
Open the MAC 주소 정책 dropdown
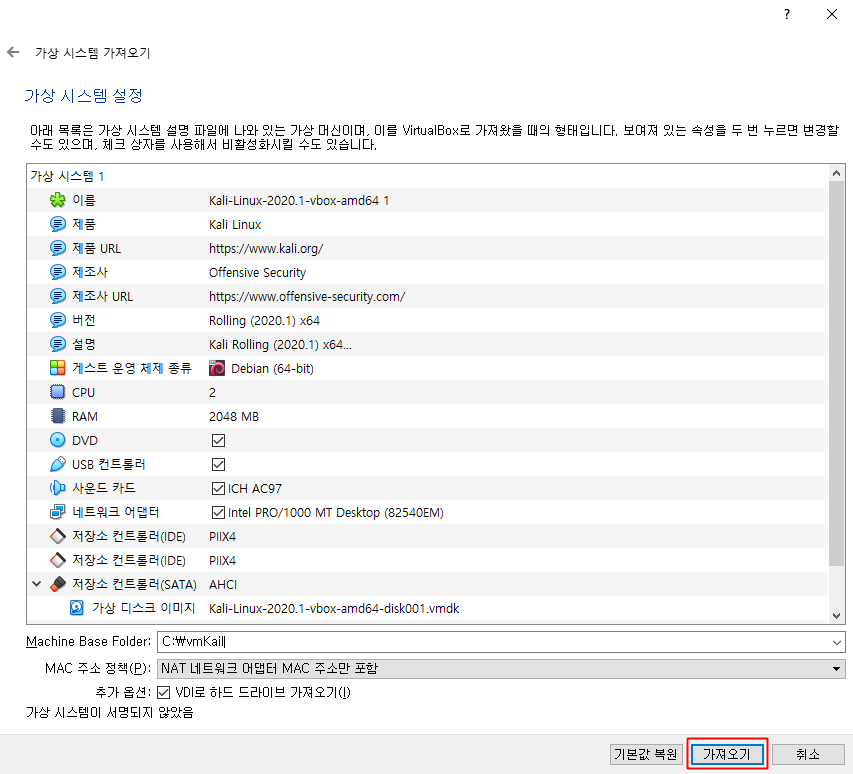pyautogui.click(x=501, y=668)
